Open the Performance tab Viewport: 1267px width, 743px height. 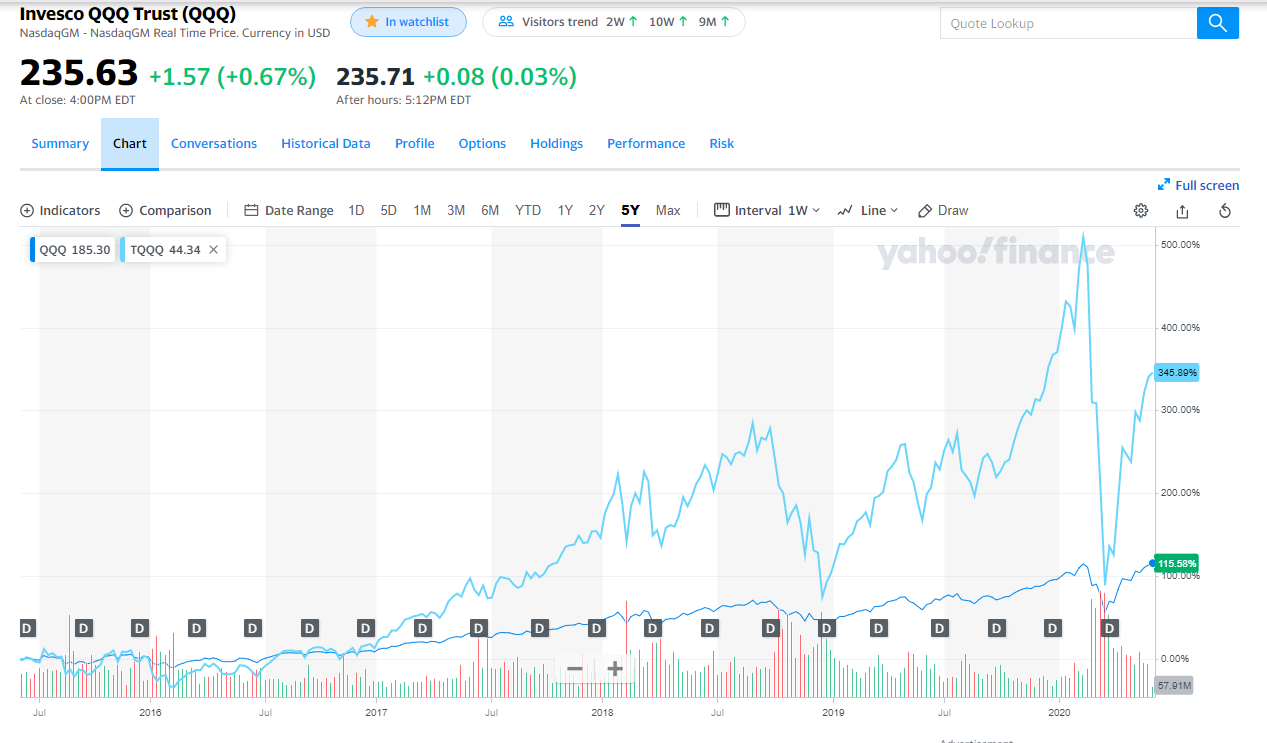tap(646, 144)
